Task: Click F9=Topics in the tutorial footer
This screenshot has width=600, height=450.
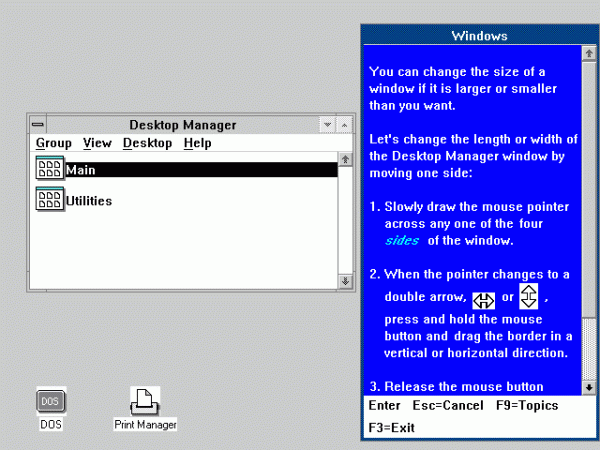Action: 527,406
